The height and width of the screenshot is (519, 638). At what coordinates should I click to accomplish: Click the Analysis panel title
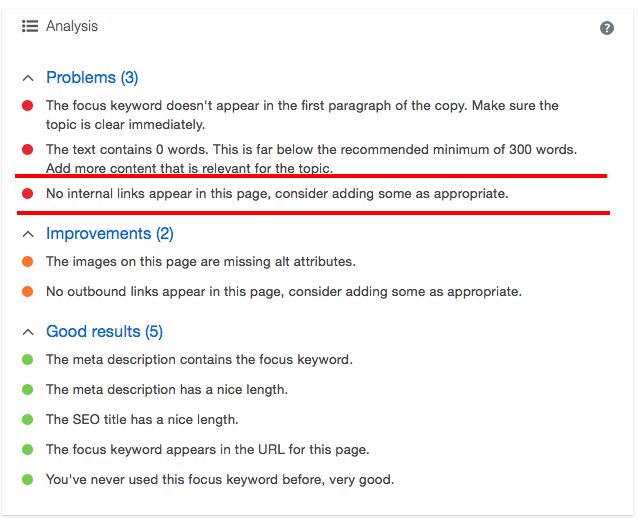tap(72, 27)
